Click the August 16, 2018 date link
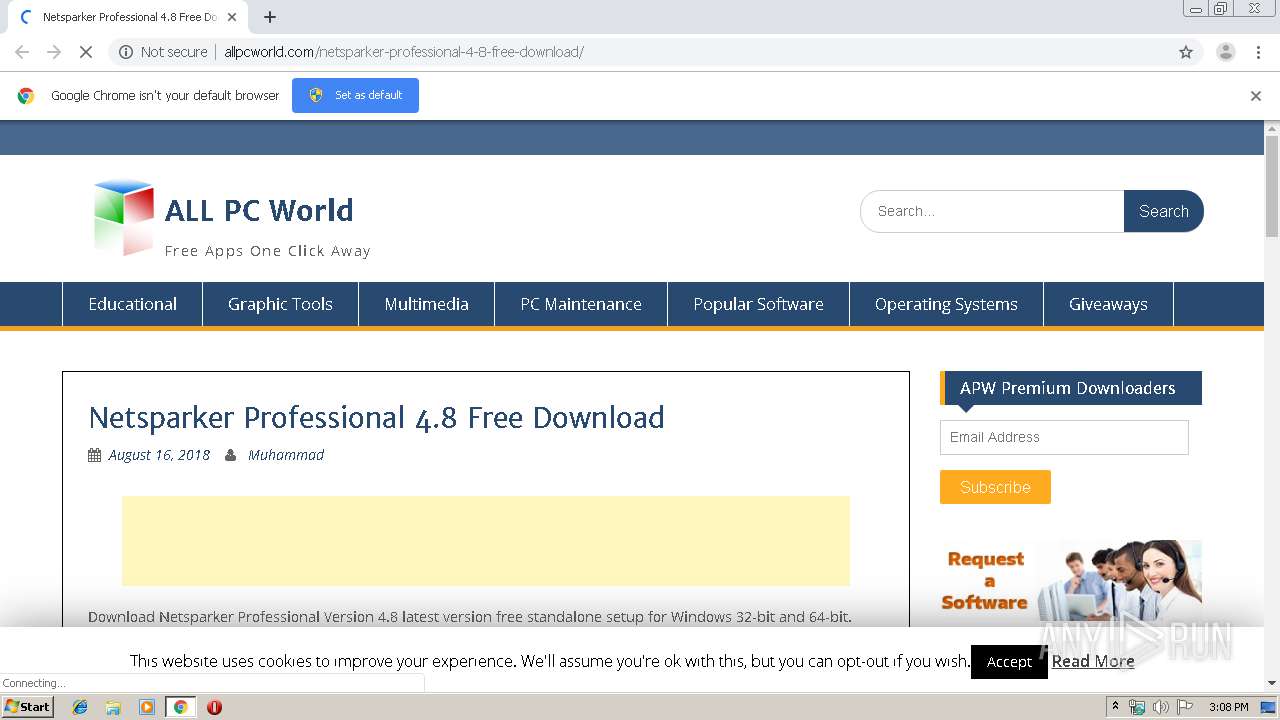This screenshot has height=720, width=1280. point(159,455)
